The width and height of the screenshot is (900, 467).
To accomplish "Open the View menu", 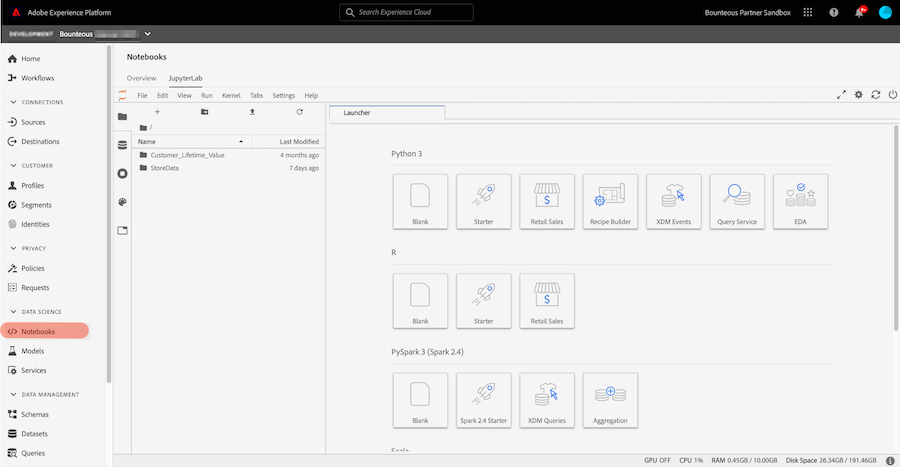I will click(184, 95).
